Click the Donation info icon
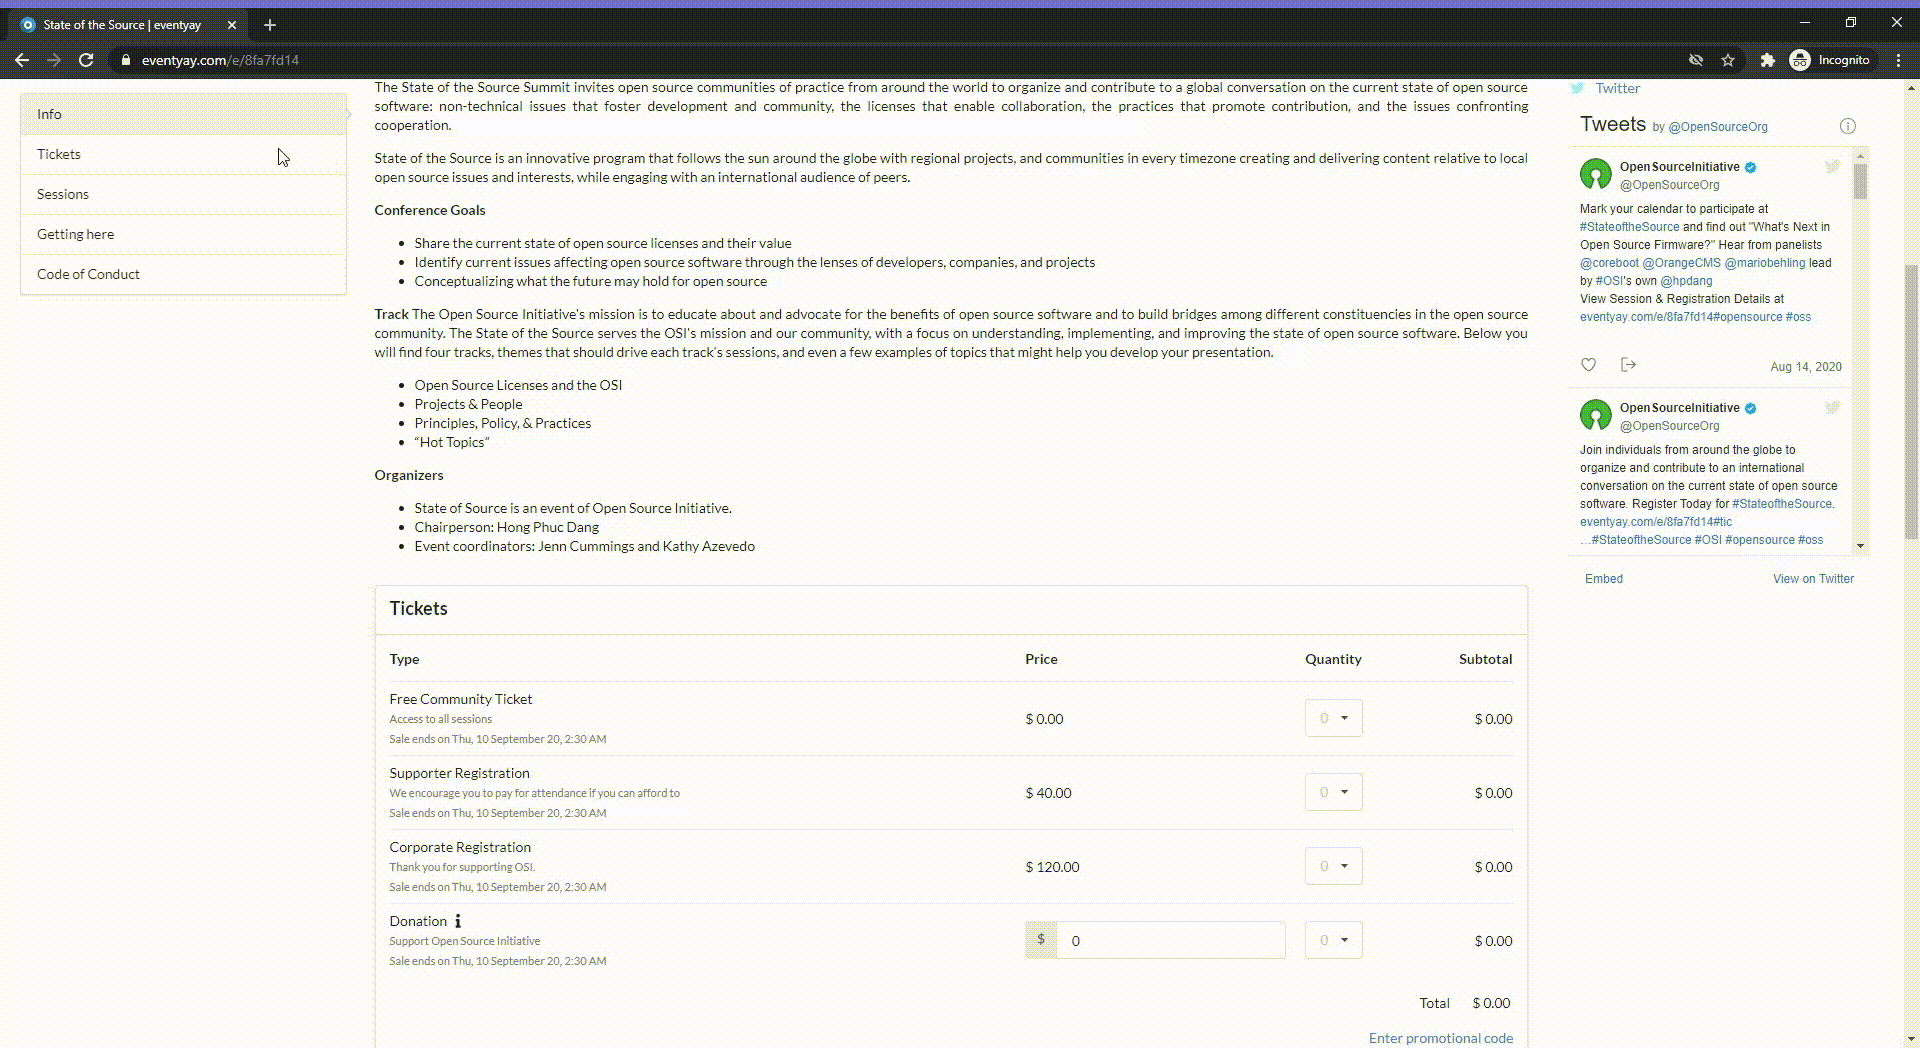This screenshot has height=1048, width=1920. [458, 921]
